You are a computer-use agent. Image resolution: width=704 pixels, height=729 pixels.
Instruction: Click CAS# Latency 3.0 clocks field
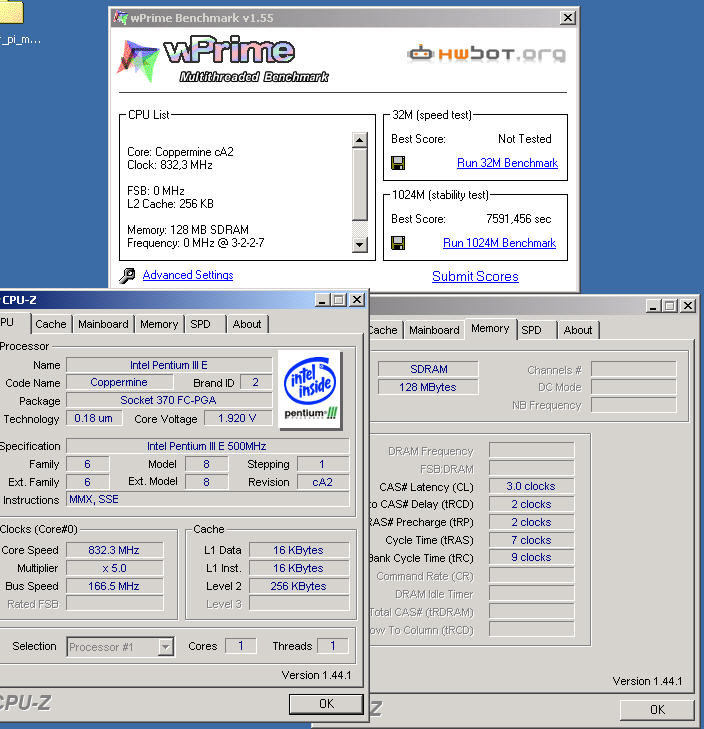pyautogui.click(x=531, y=486)
